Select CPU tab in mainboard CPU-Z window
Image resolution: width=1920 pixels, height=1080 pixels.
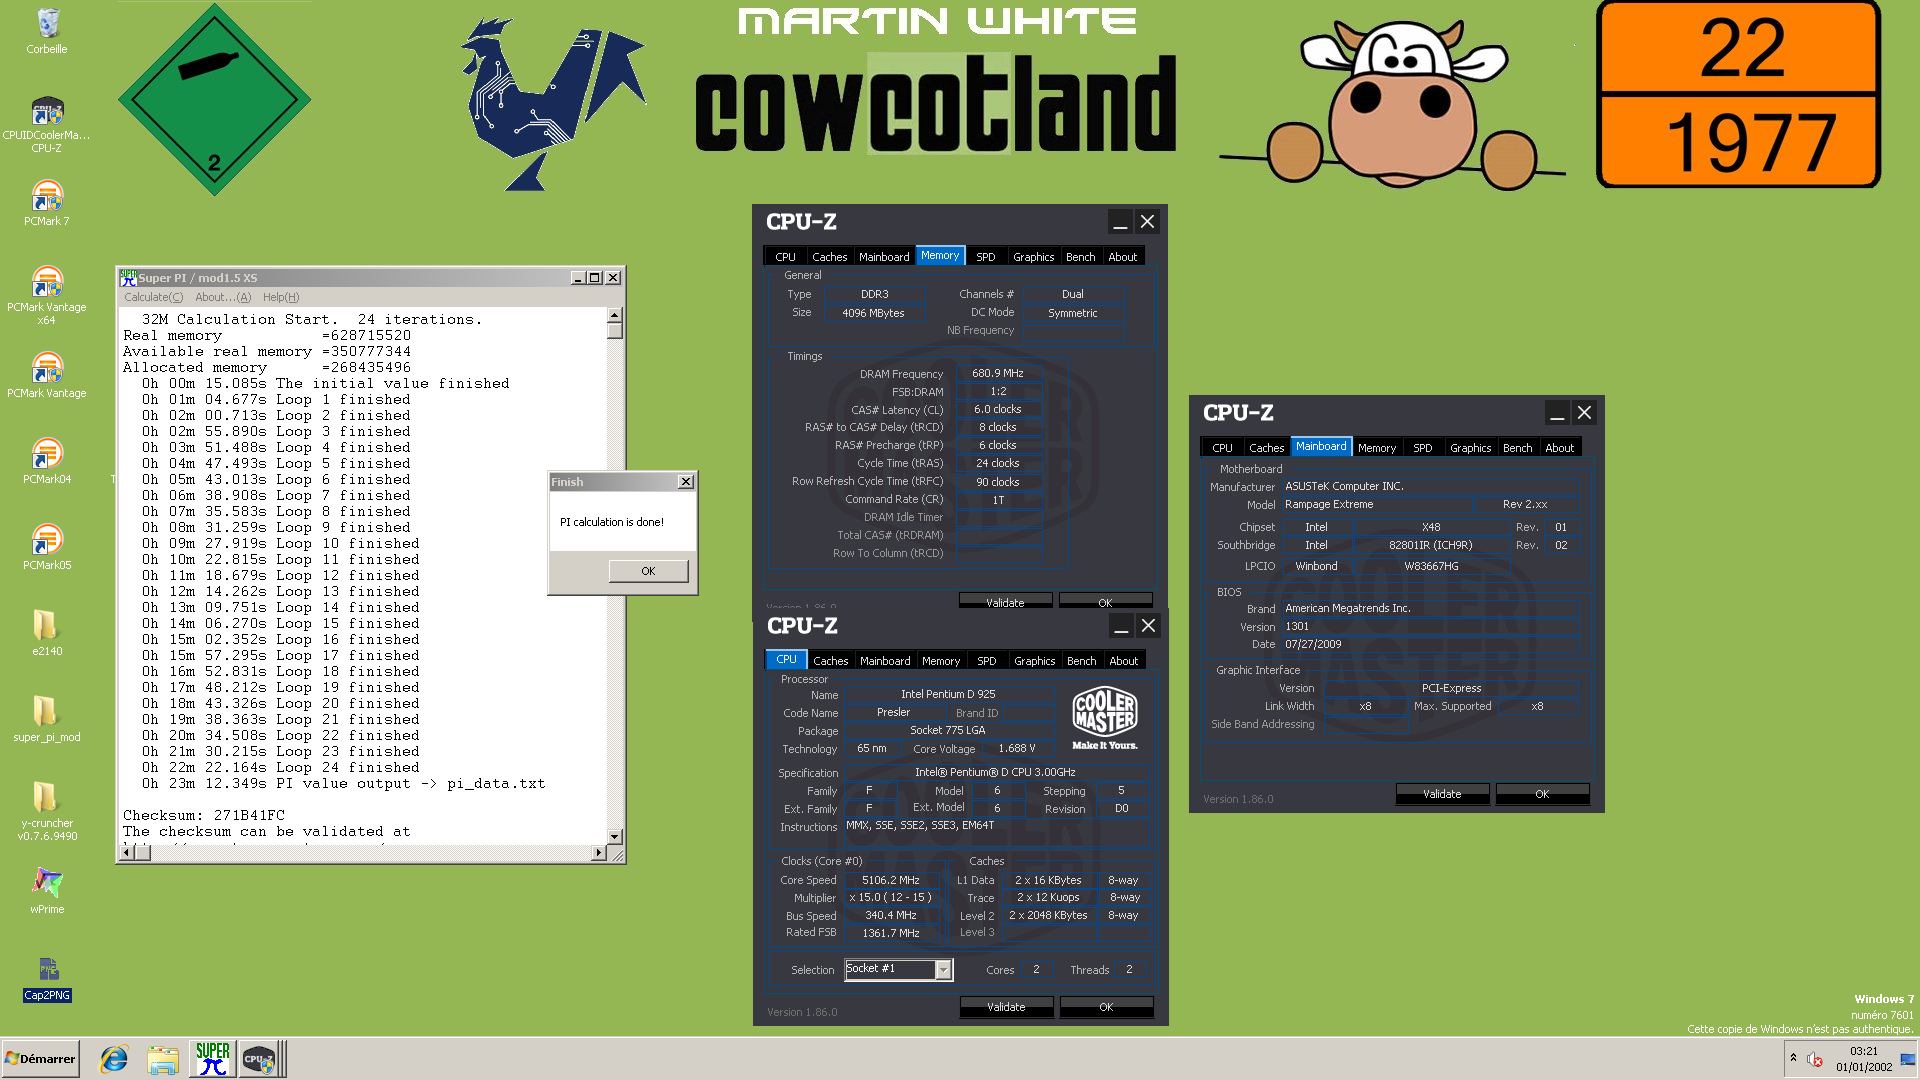[x=1222, y=448]
